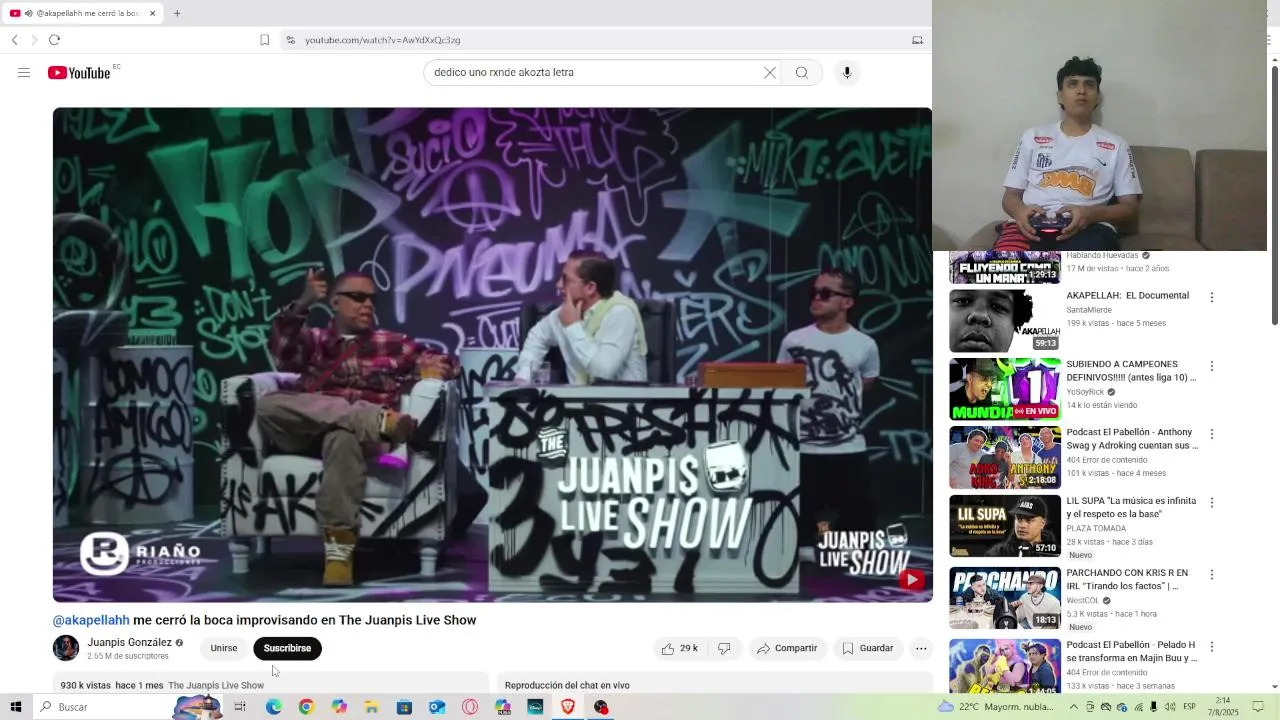Open new browser tab with plus

177,13
